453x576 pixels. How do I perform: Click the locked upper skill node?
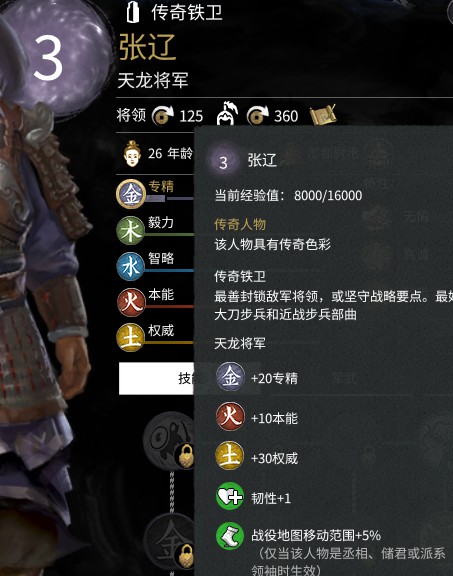[169, 441]
